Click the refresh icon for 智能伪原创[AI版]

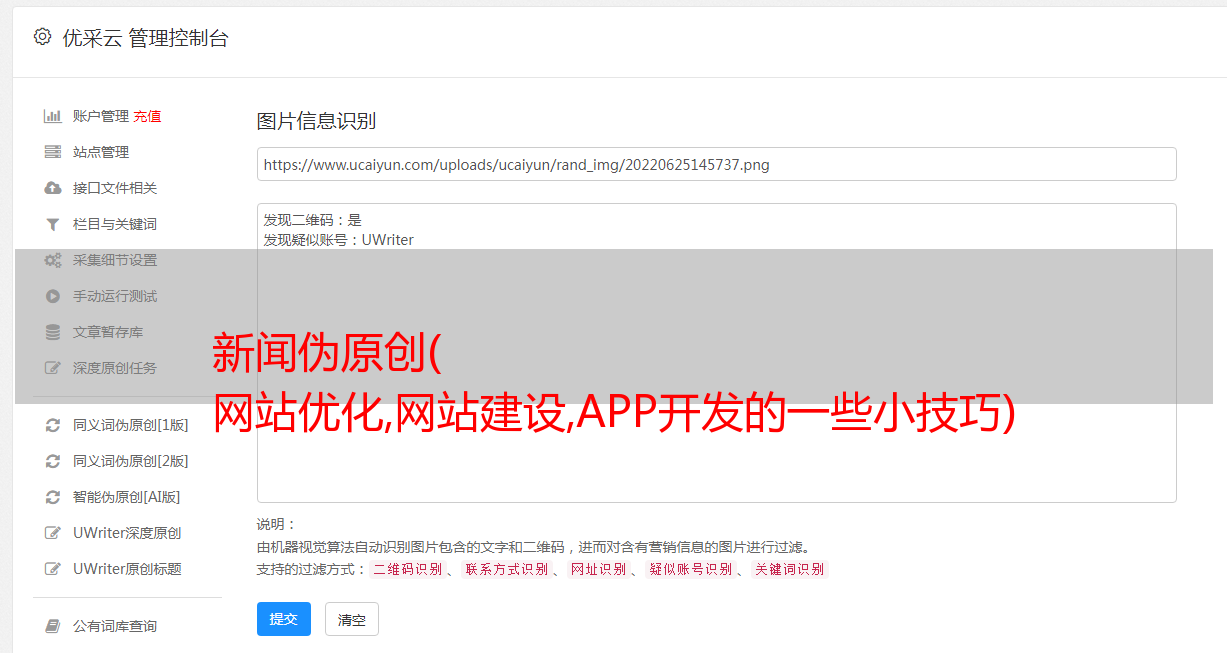pos(53,497)
